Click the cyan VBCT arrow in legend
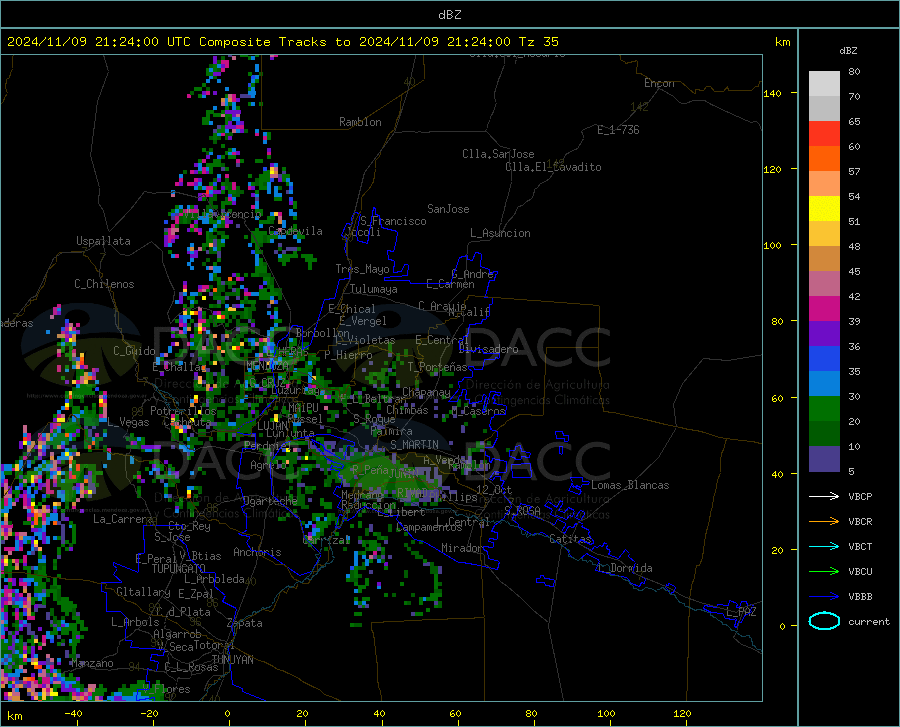The width and height of the screenshot is (900, 727). [x=824, y=546]
